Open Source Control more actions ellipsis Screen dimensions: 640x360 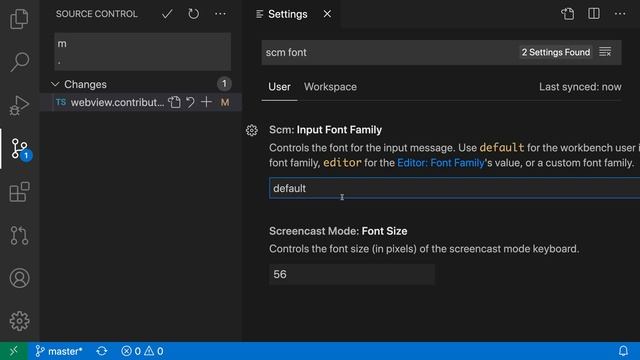coord(220,14)
